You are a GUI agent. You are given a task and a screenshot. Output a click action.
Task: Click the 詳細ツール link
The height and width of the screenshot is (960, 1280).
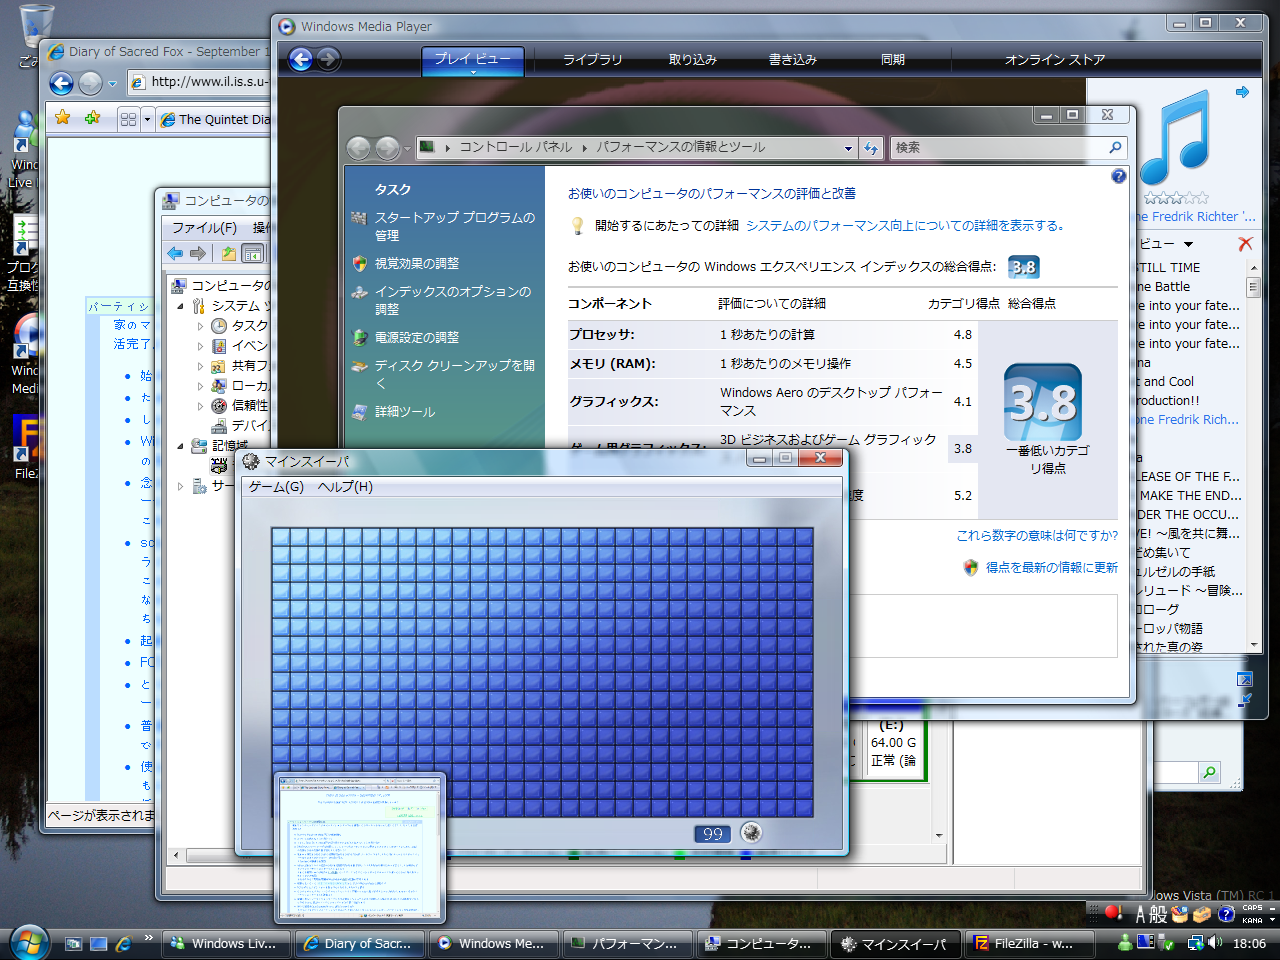405,412
